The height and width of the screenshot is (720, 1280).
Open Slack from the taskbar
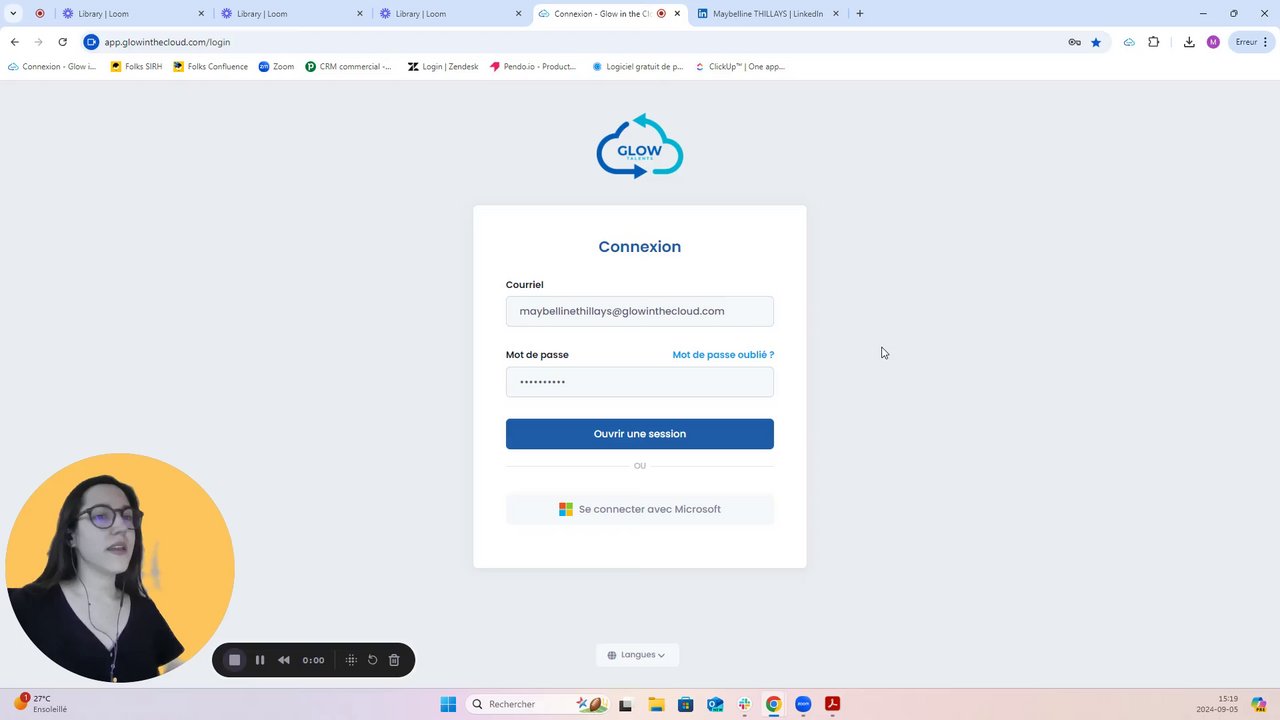tap(744, 704)
